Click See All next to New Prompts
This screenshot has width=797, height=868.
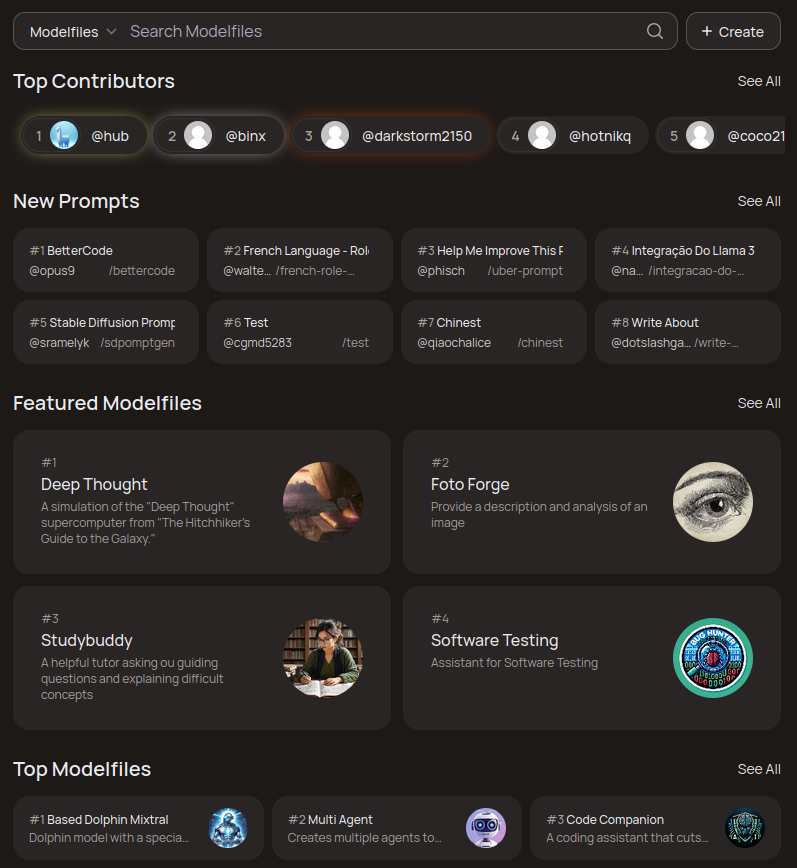759,202
